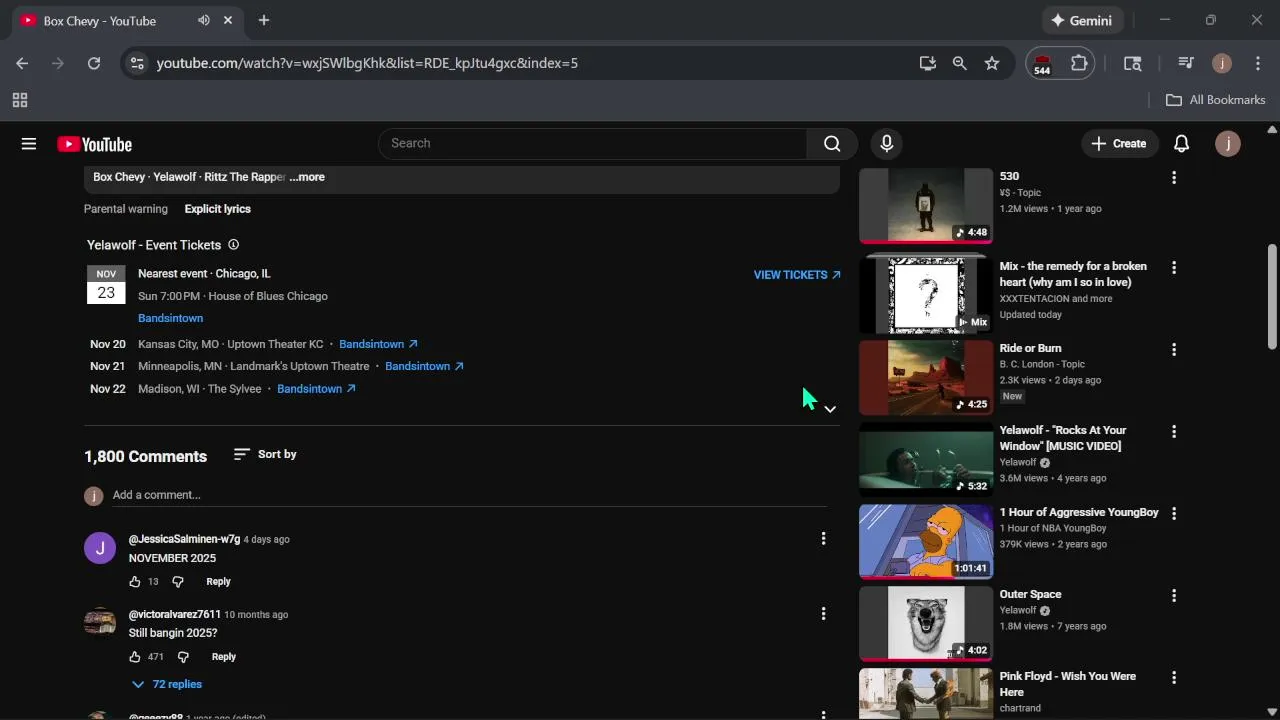Expand description with ...more
The height and width of the screenshot is (720, 1280).
click(x=307, y=177)
